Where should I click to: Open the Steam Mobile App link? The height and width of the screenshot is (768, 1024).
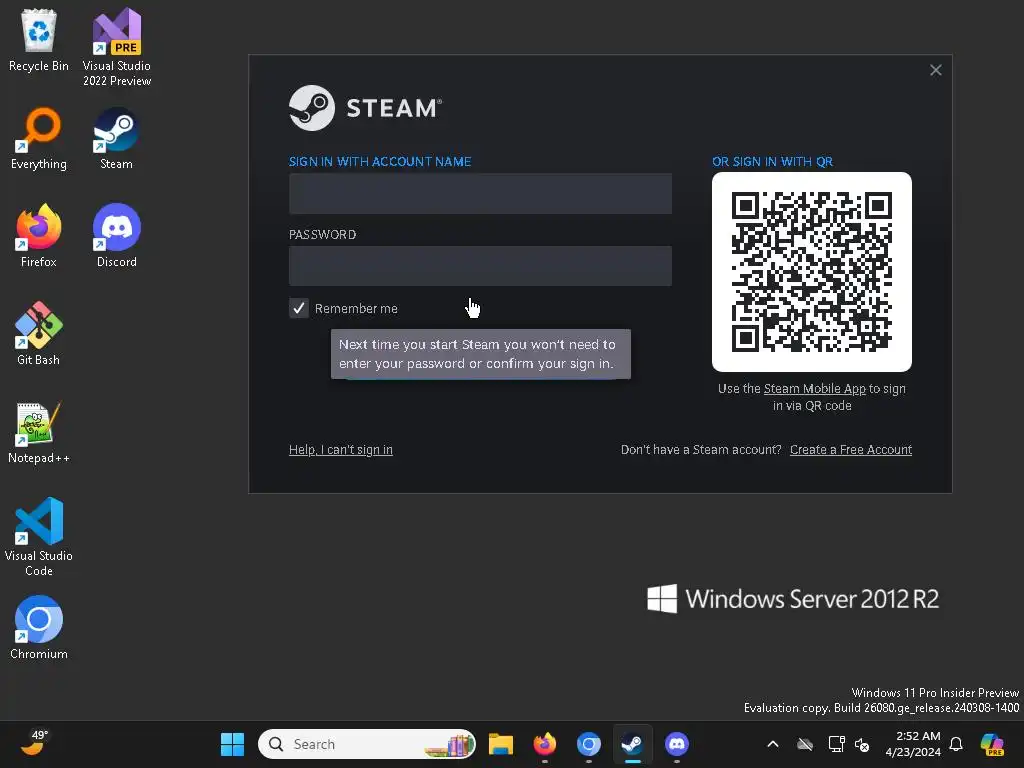(814, 389)
